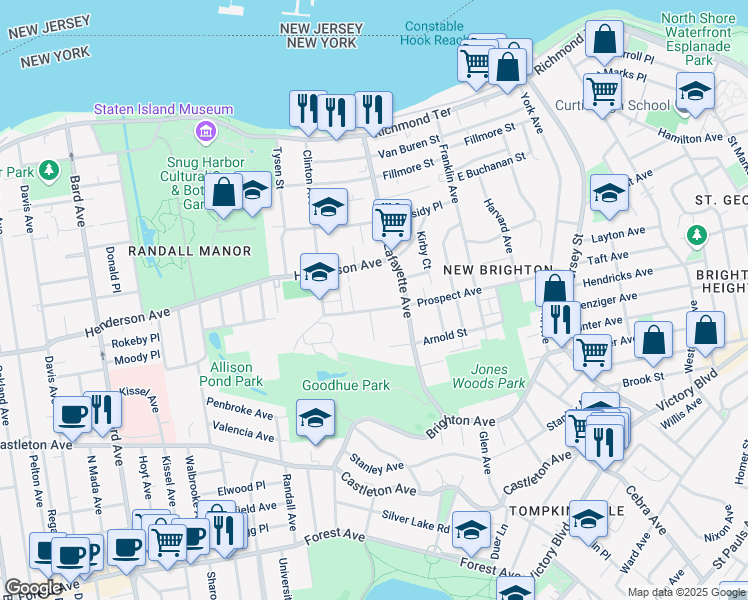Image resolution: width=748 pixels, height=600 pixels.
Task: Click the Arnold St street label
Action: pyautogui.click(x=445, y=336)
